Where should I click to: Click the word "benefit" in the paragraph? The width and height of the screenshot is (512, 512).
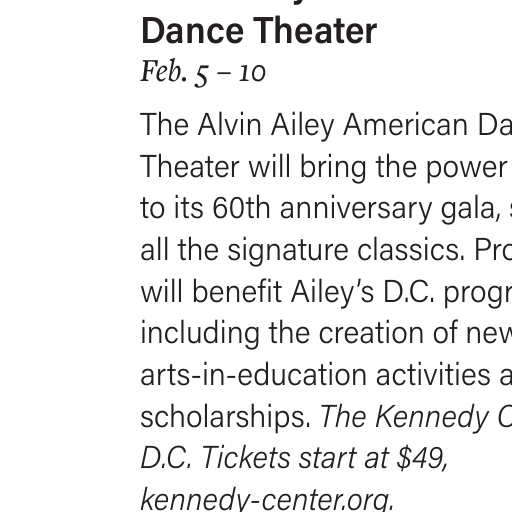(237, 291)
